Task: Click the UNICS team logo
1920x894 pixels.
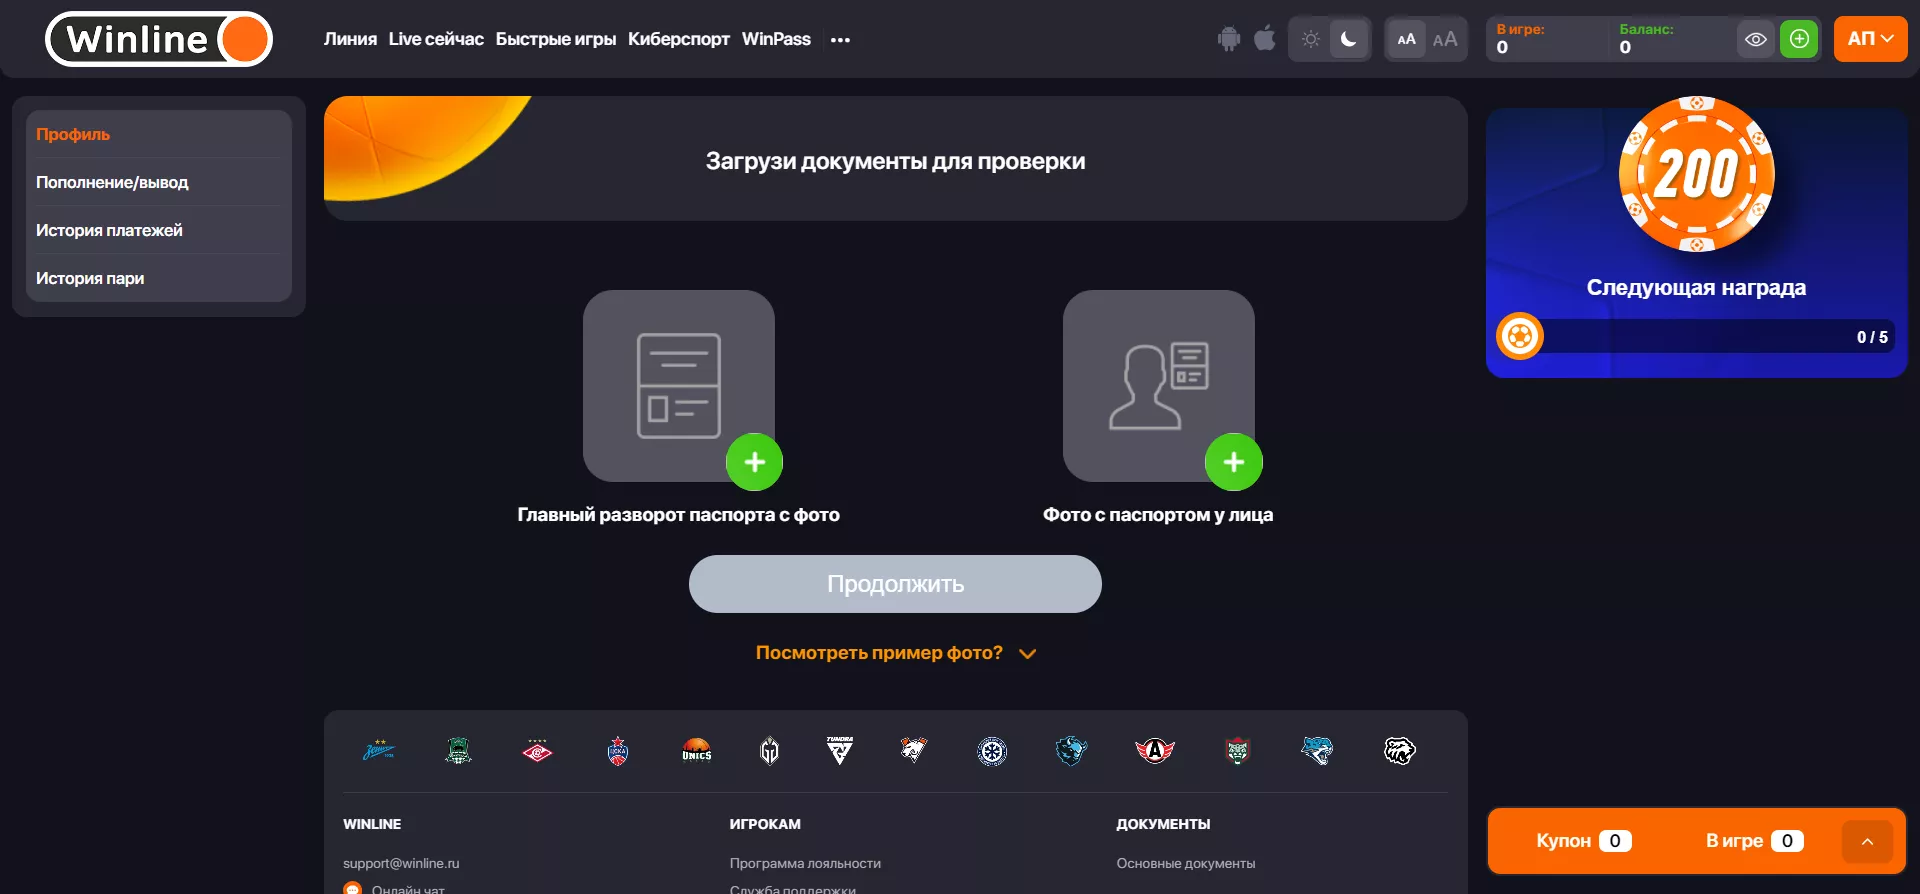Action: [x=696, y=751]
